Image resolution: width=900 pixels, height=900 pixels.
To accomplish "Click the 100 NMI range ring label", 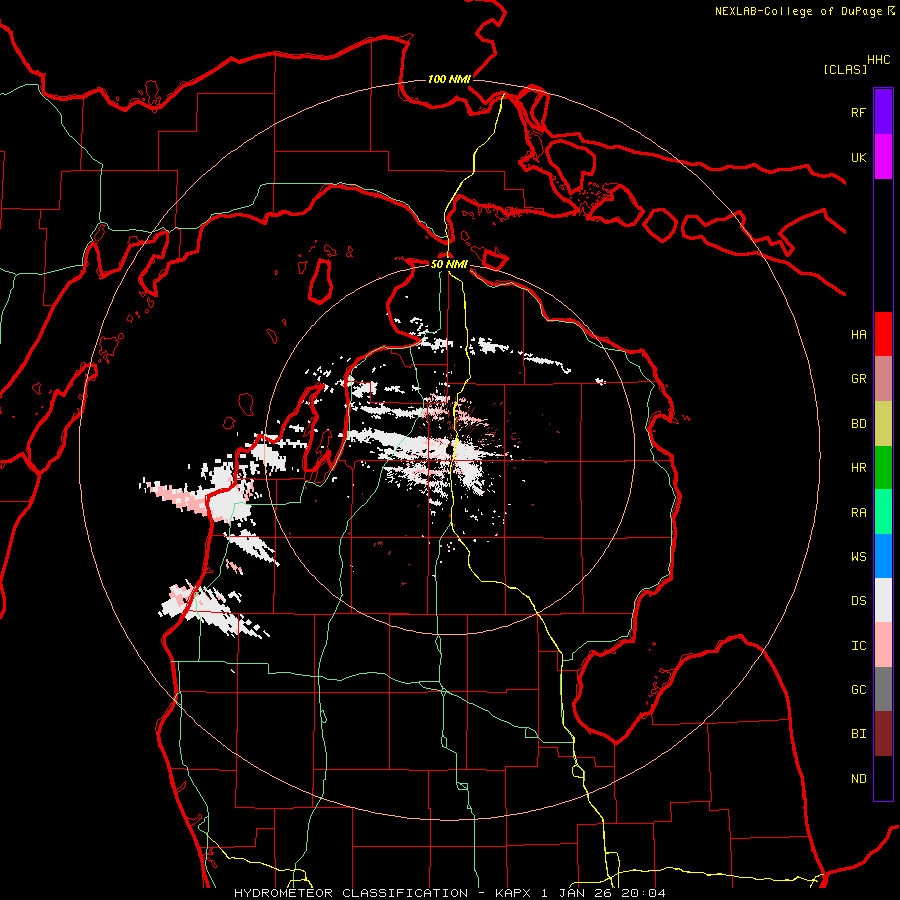I will coord(449,79).
